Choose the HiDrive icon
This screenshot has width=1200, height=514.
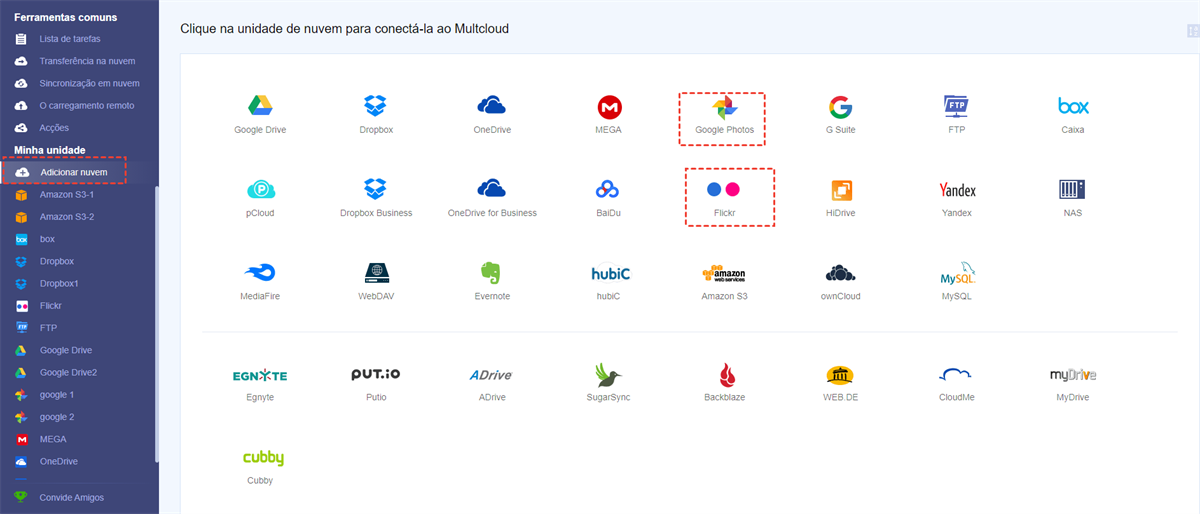tap(840, 190)
